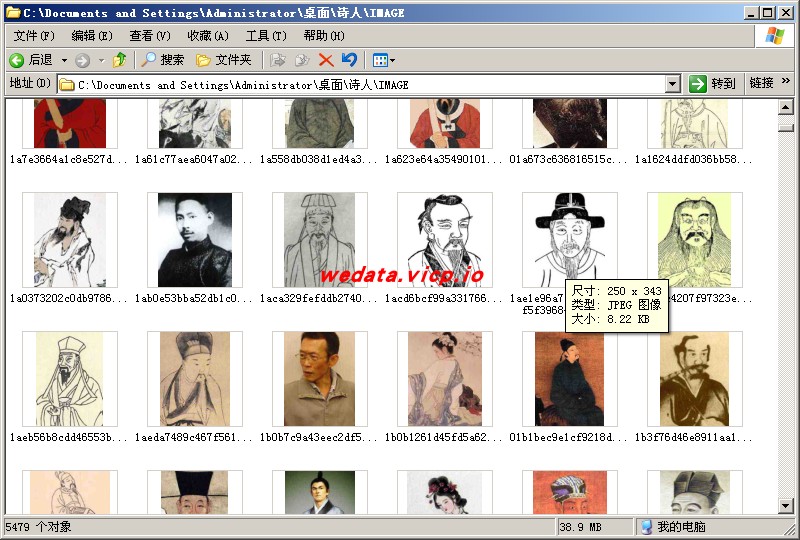Select bottom-row thumbnail of black-hatted official
The width and height of the screenshot is (800, 540).
tap(195, 492)
